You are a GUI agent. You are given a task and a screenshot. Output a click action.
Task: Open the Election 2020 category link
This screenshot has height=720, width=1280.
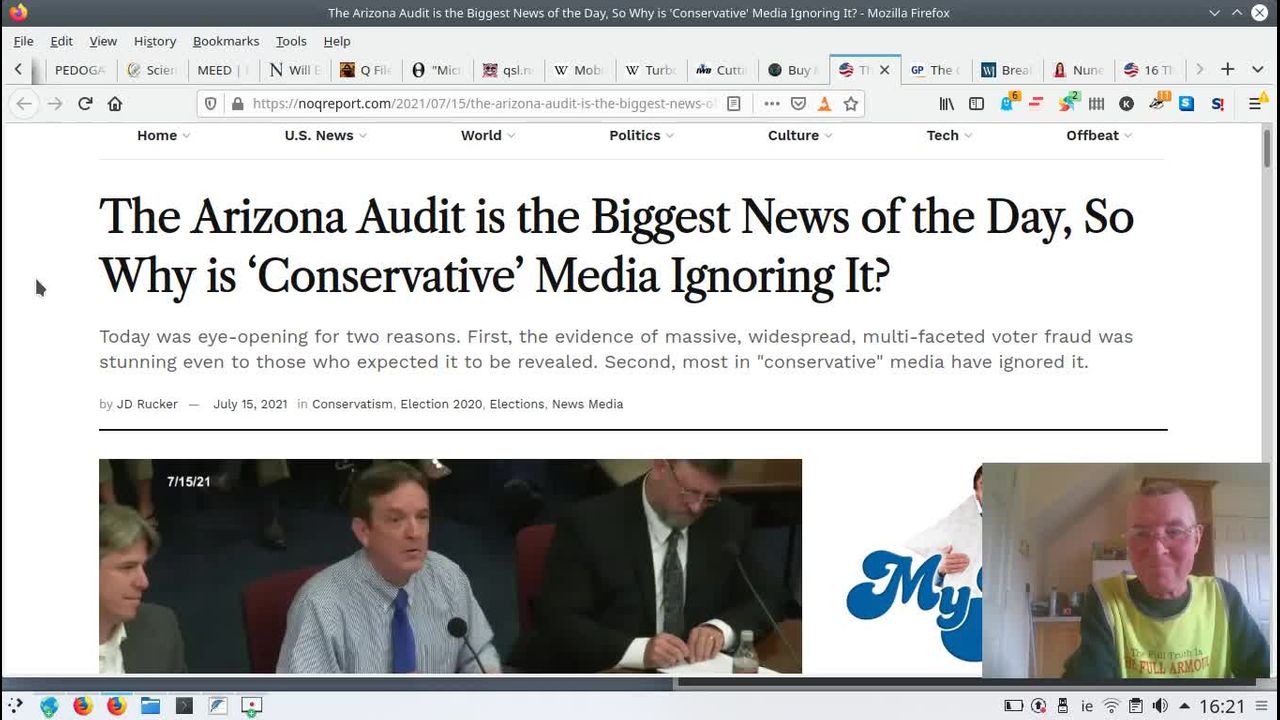click(441, 404)
